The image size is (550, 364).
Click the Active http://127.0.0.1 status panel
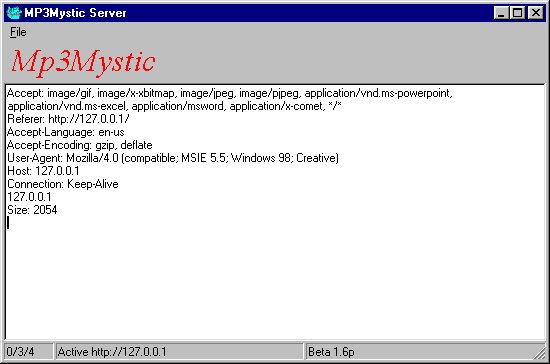[x=179, y=352]
